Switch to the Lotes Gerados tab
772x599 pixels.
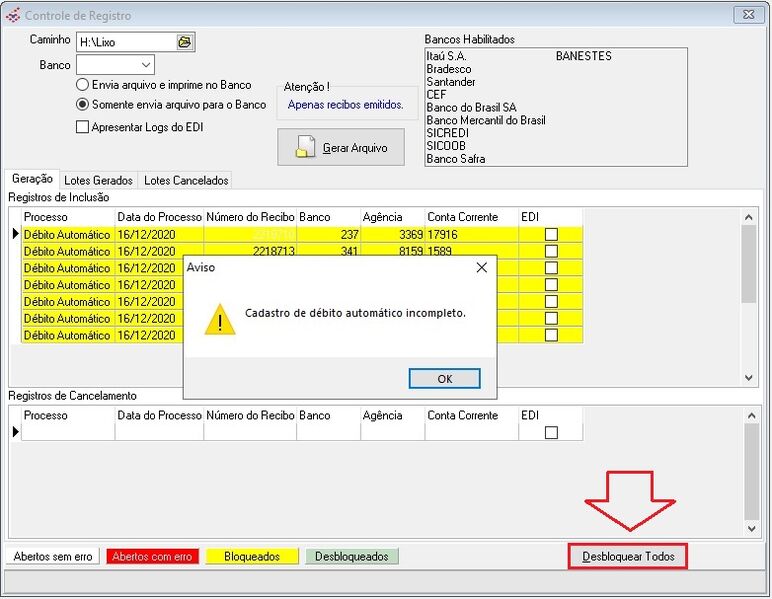click(x=98, y=181)
